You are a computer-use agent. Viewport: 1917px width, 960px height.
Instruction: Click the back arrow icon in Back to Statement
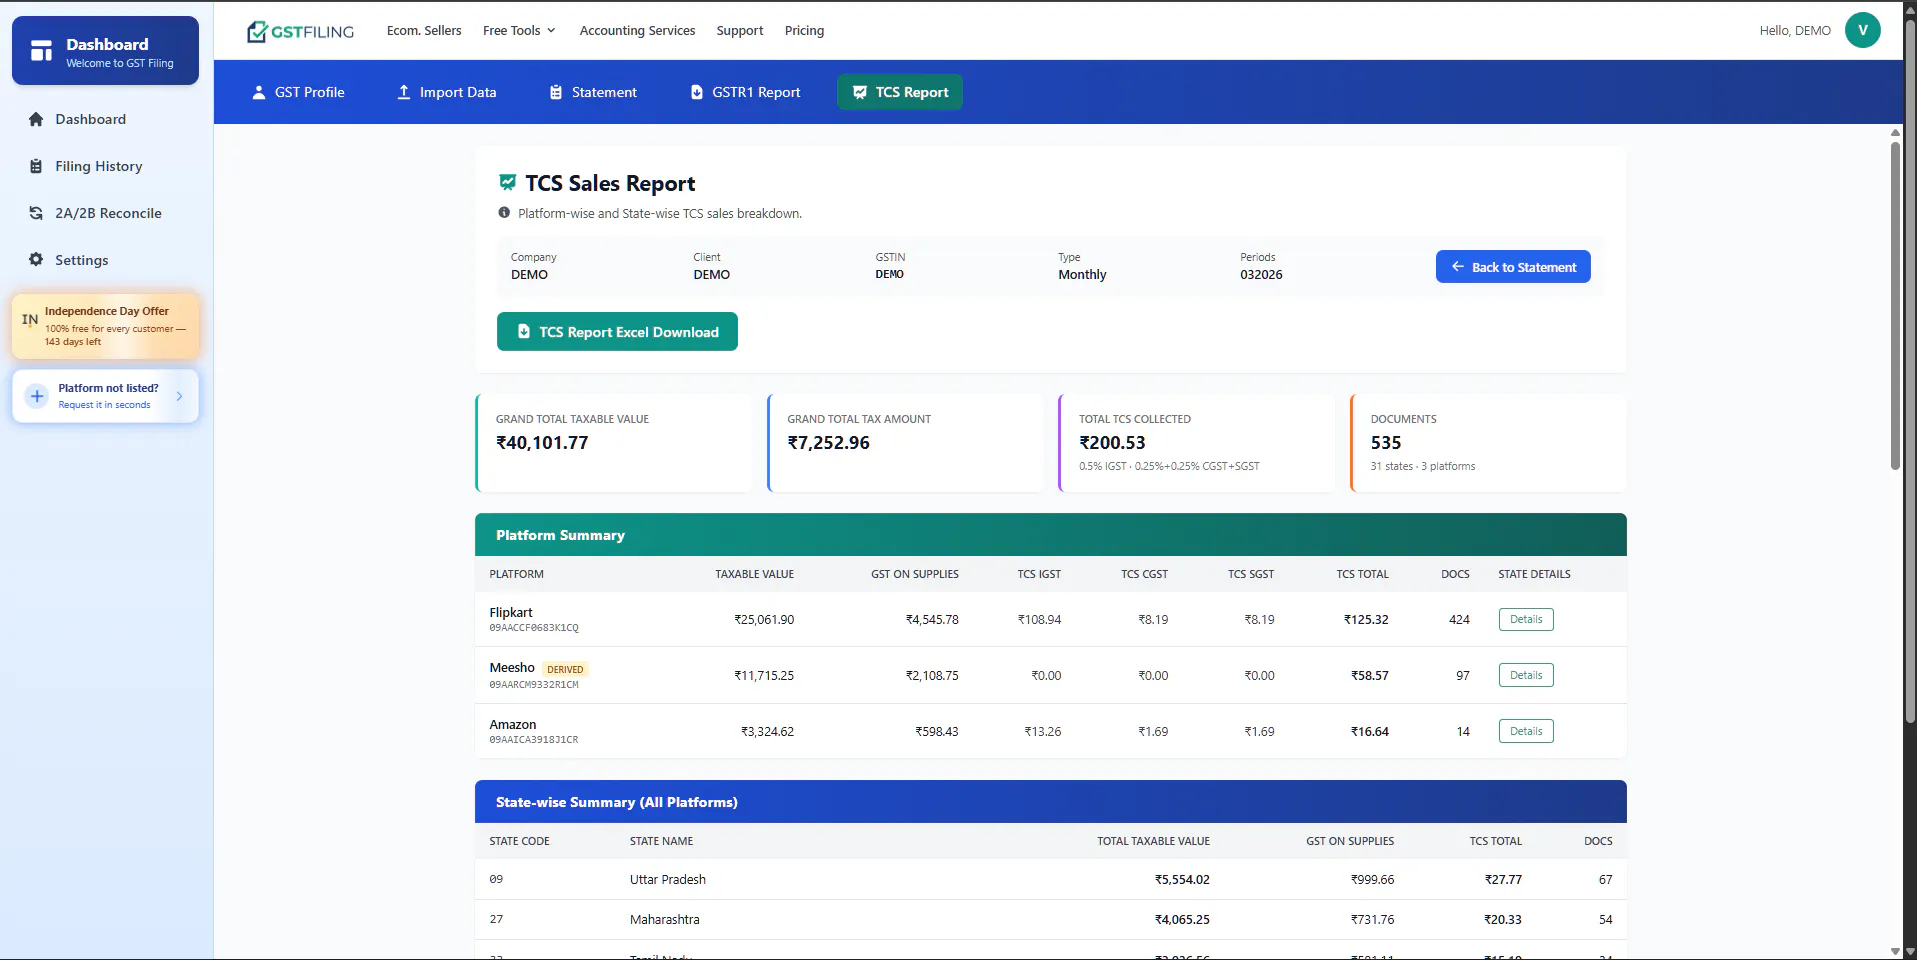(1458, 267)
